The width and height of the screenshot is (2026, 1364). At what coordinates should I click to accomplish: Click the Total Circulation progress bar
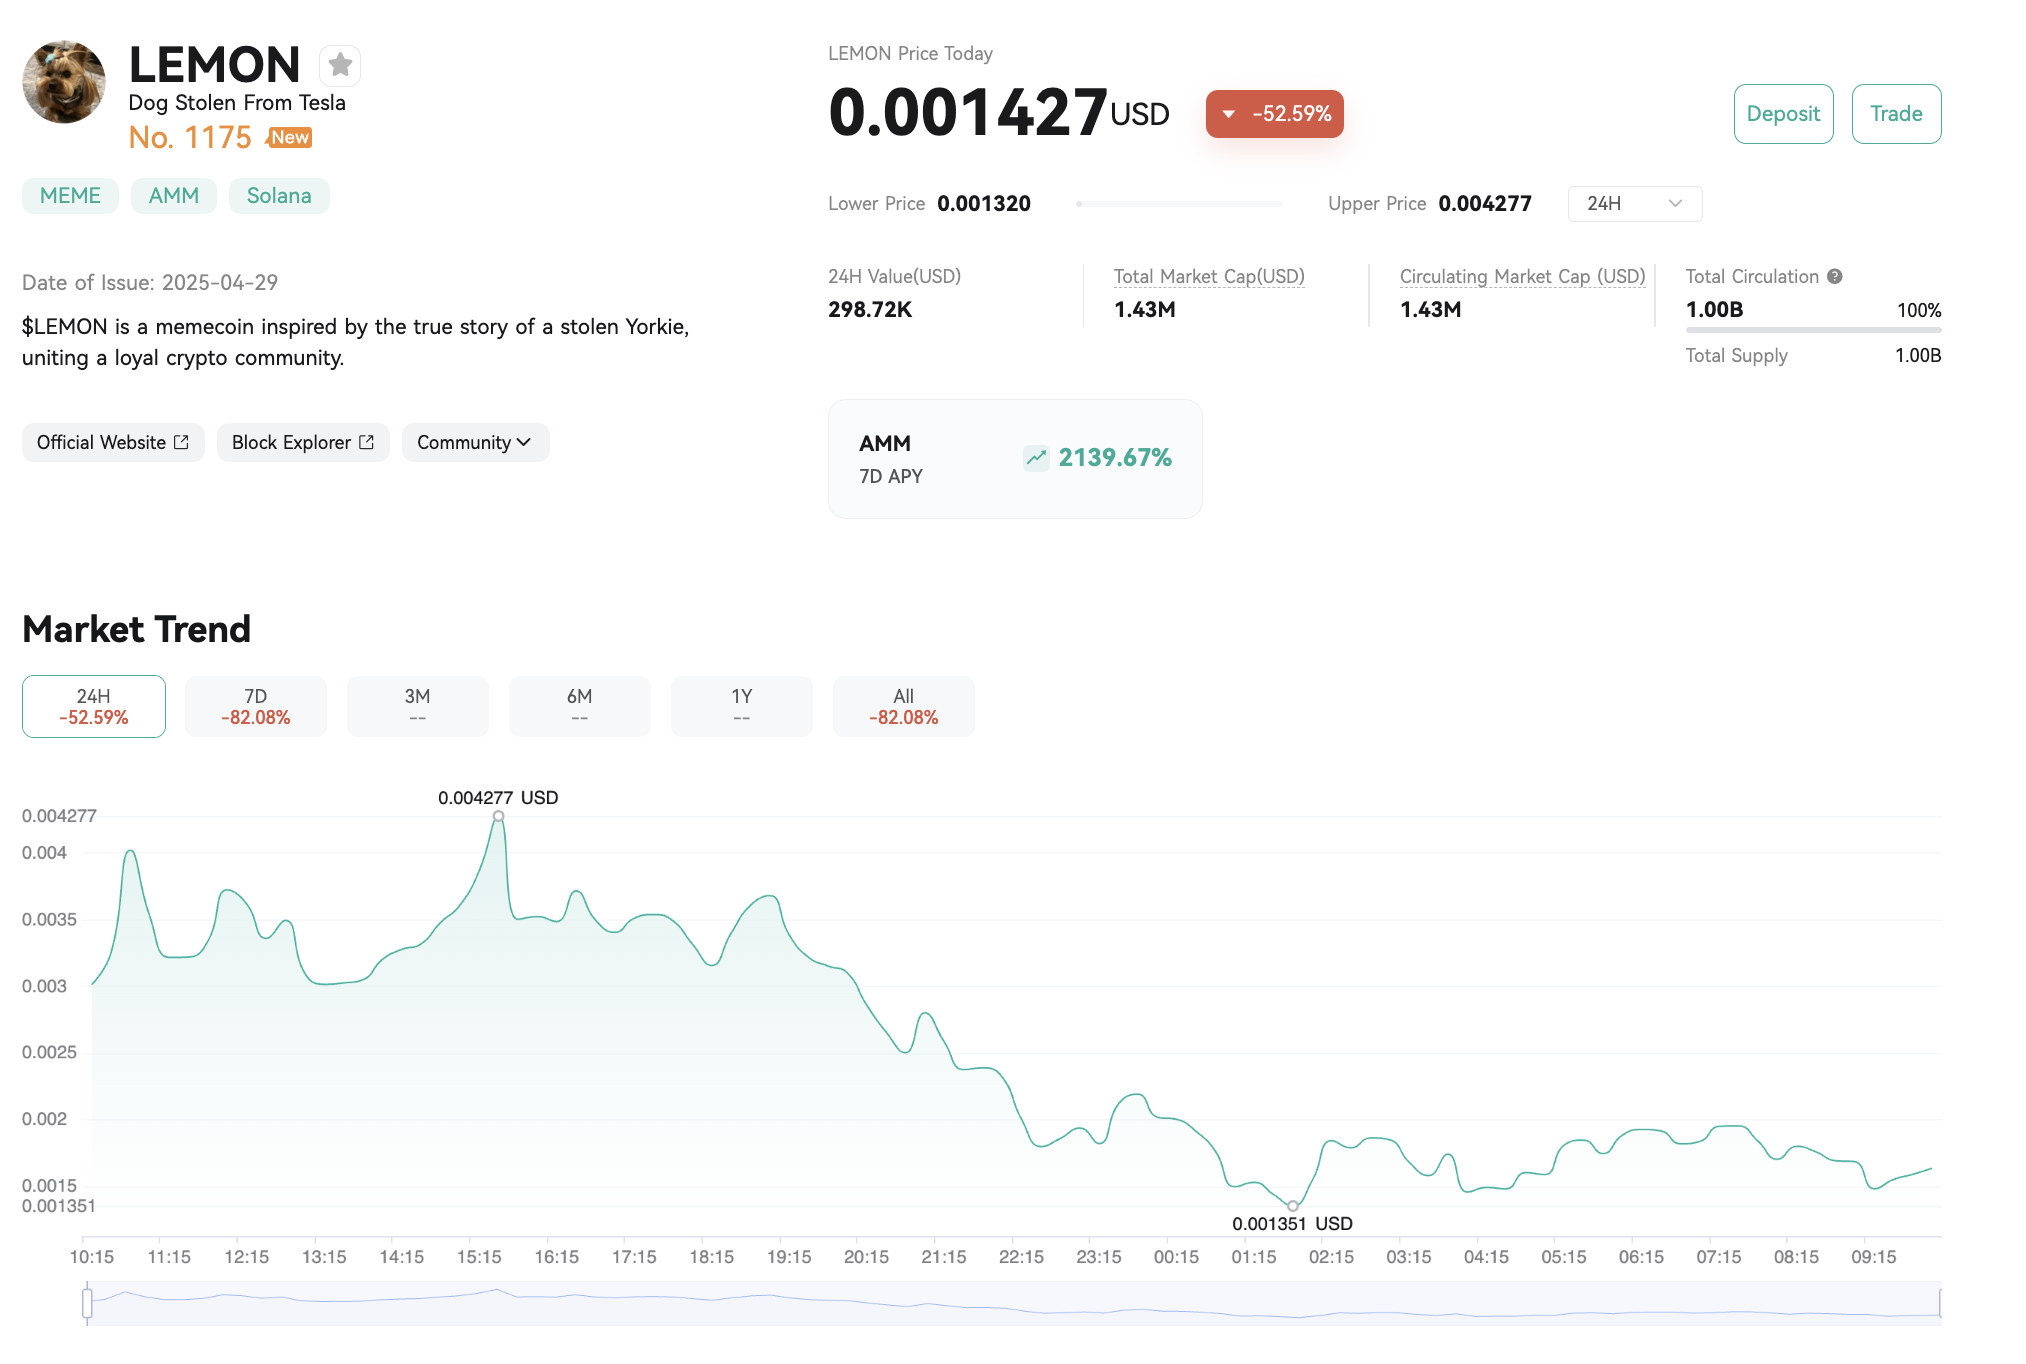tap(1813, 330)
